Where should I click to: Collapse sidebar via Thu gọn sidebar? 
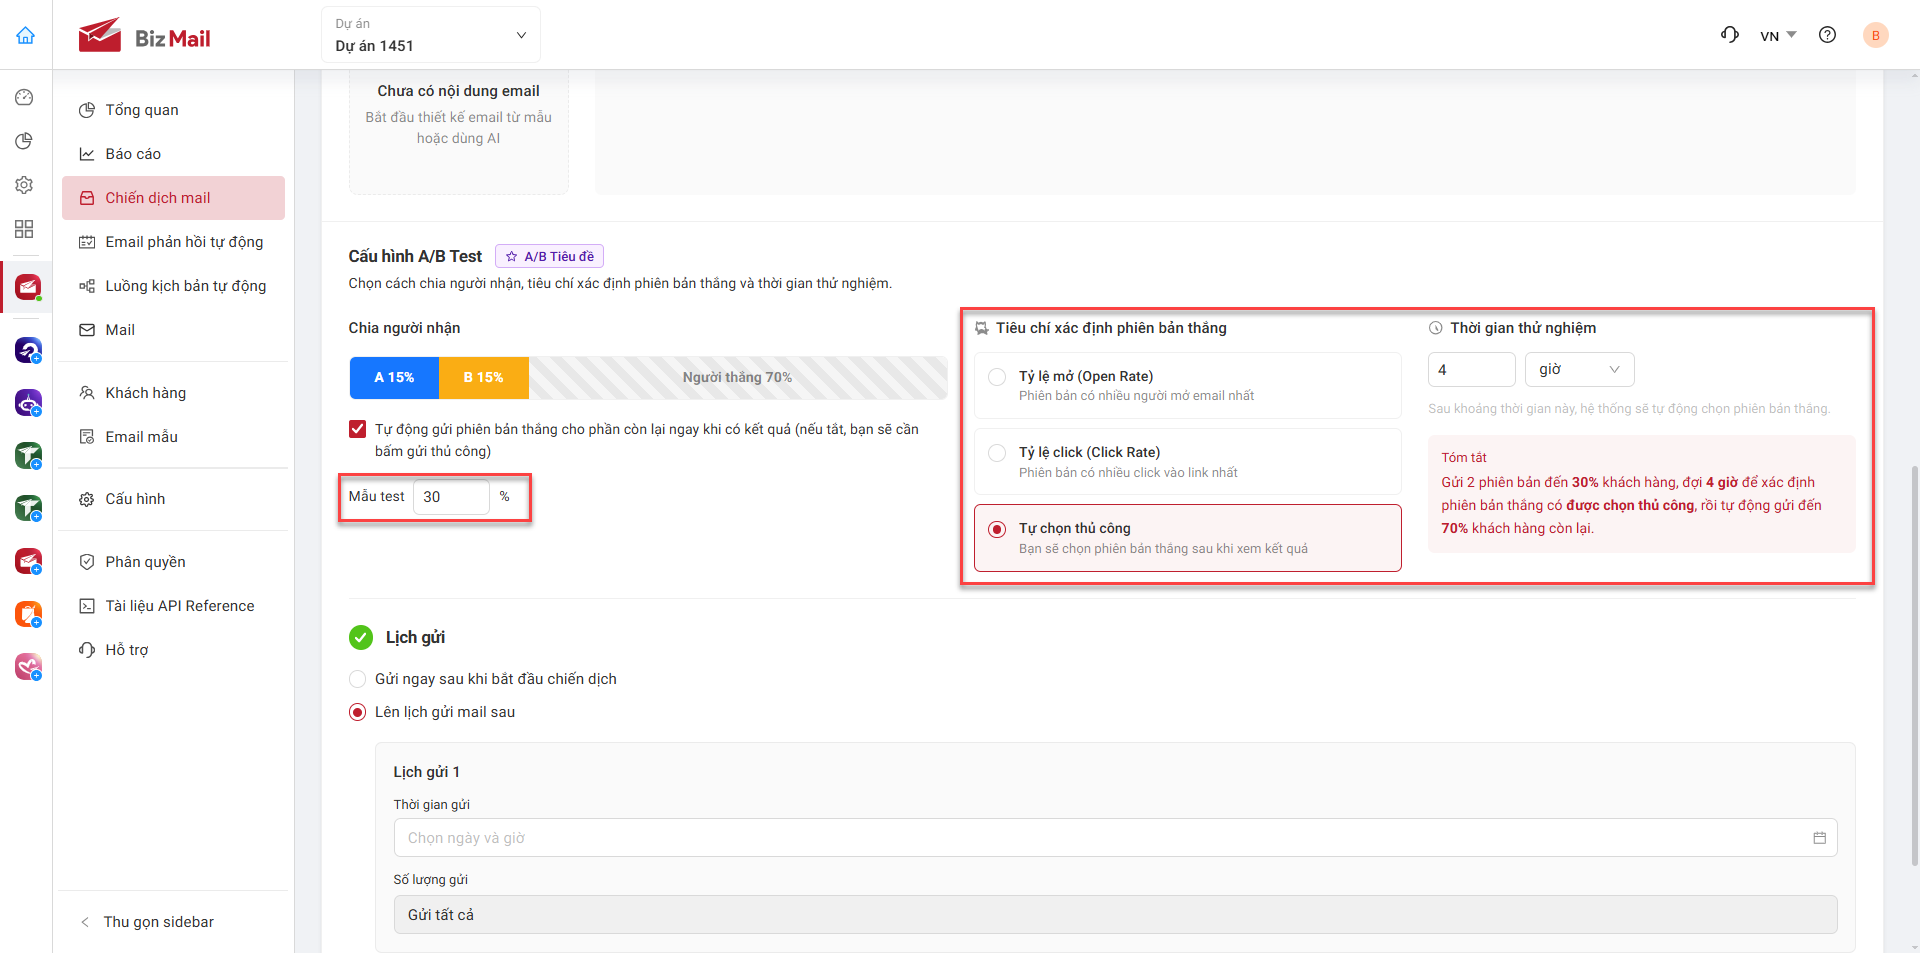158,922
